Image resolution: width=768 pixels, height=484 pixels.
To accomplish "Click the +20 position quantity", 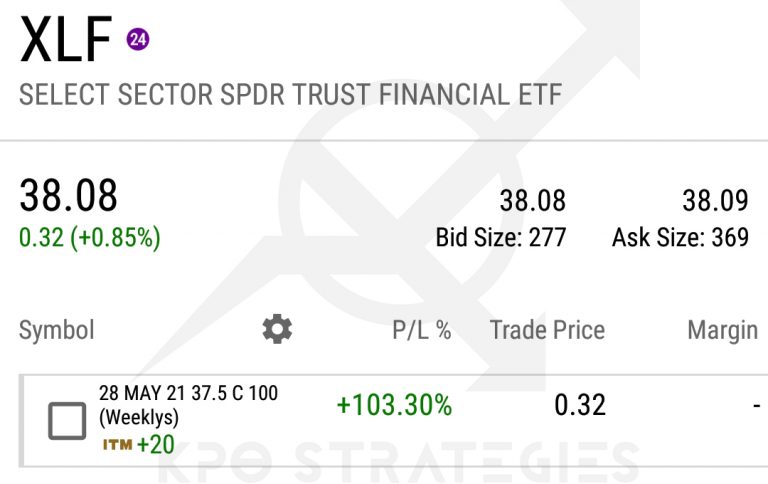I will coord(156,445).
